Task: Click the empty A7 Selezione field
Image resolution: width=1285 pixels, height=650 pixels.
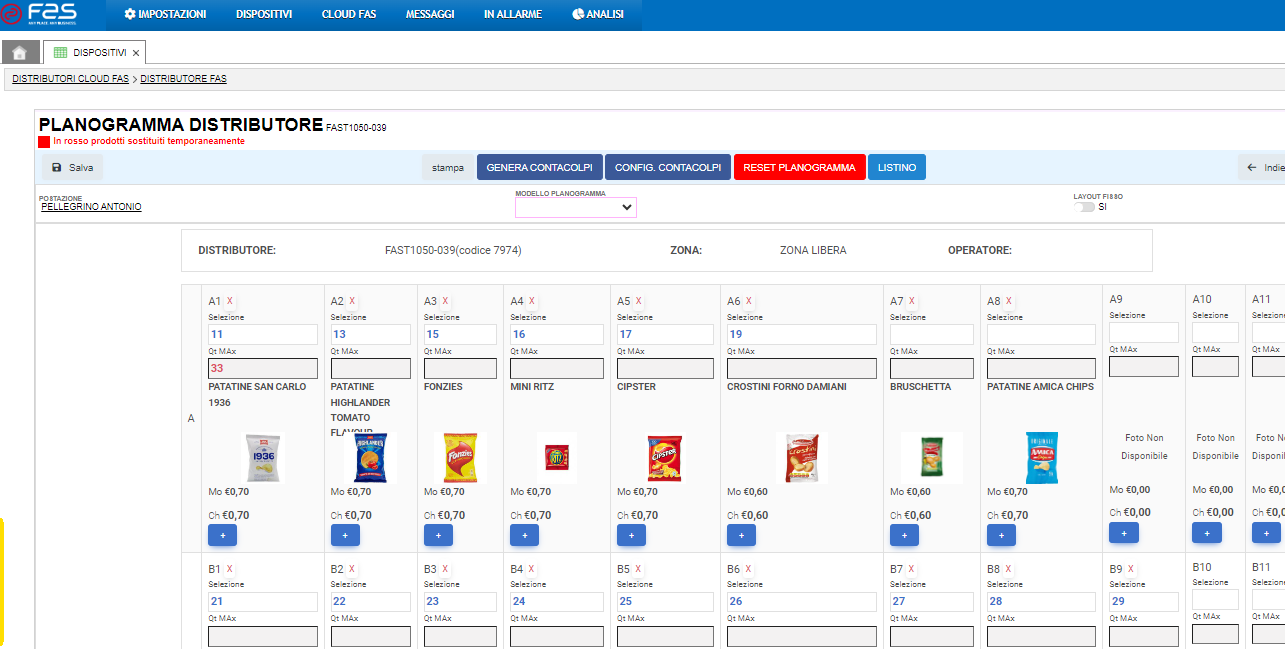Action: [x=932, y=334]
